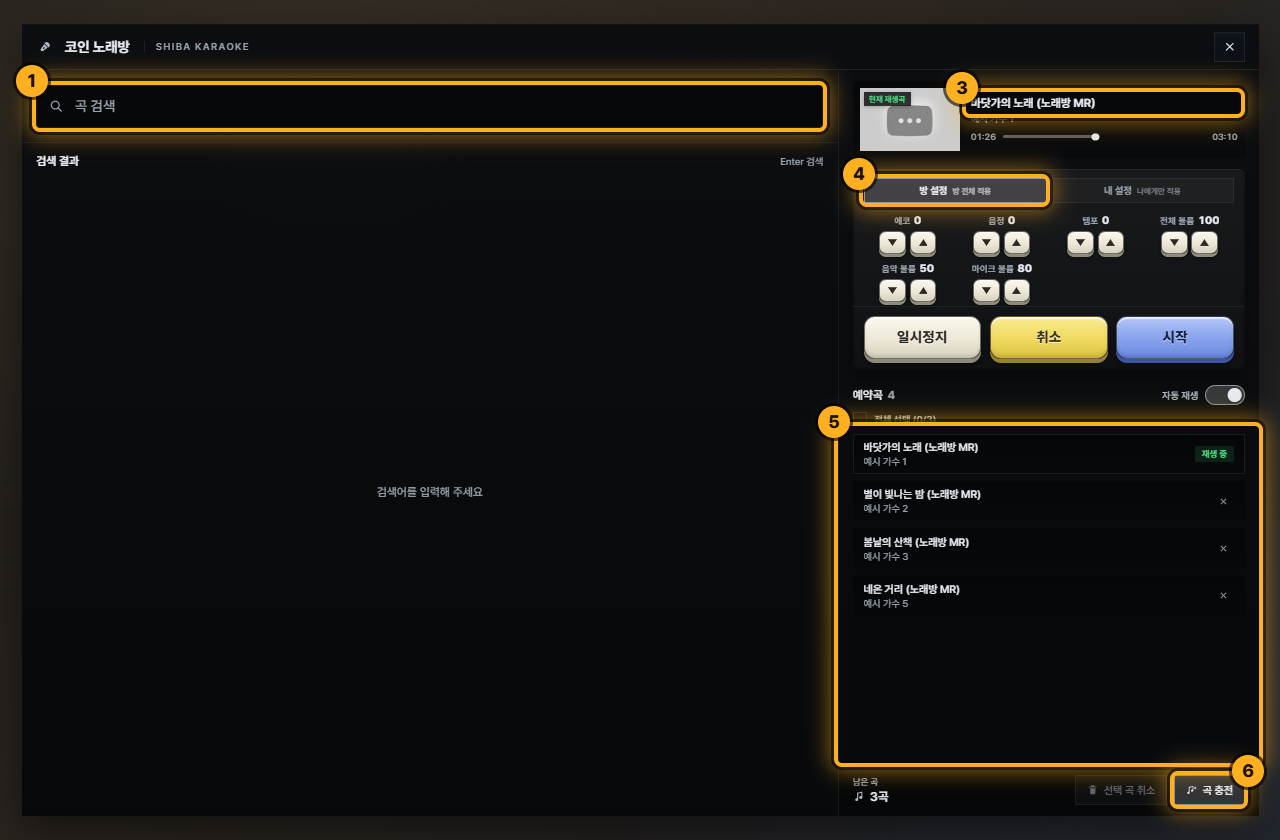This screenshot has width=1280, height=840.
Task: Click the blue 시작 button
Action: coord(1175,337)
